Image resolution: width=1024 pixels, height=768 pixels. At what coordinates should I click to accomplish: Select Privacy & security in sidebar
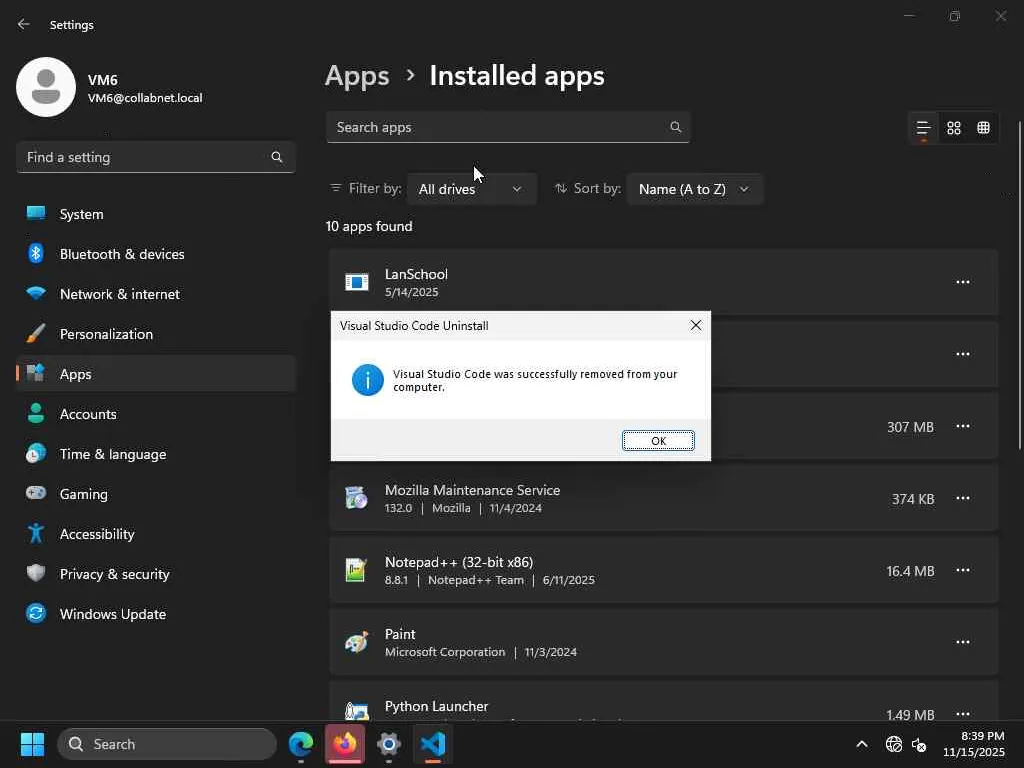114,574
